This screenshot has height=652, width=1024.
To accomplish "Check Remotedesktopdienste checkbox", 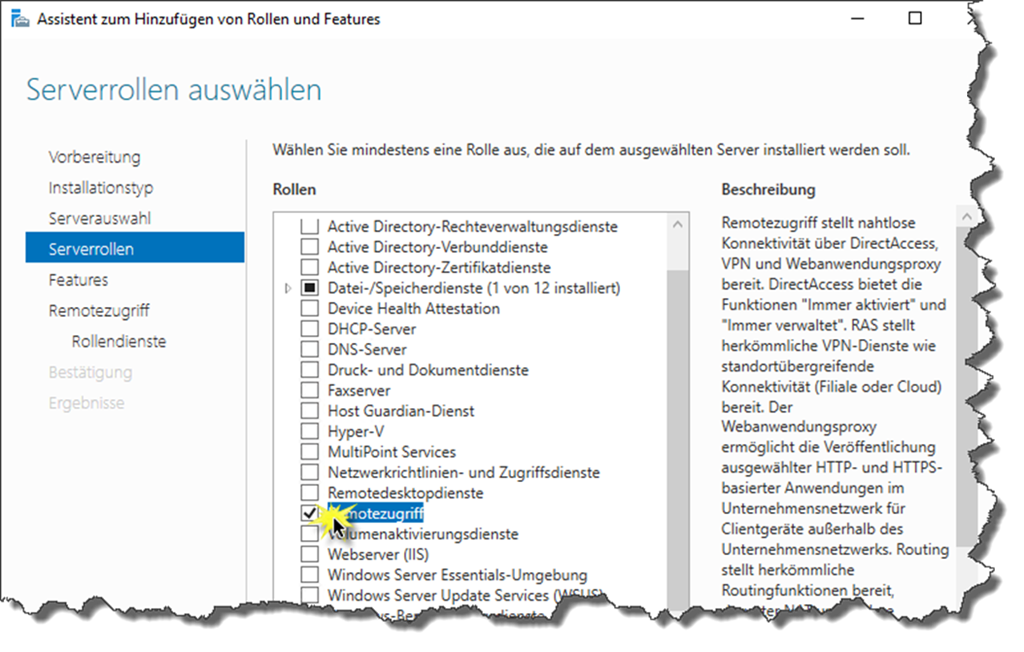I will point(310,493).
